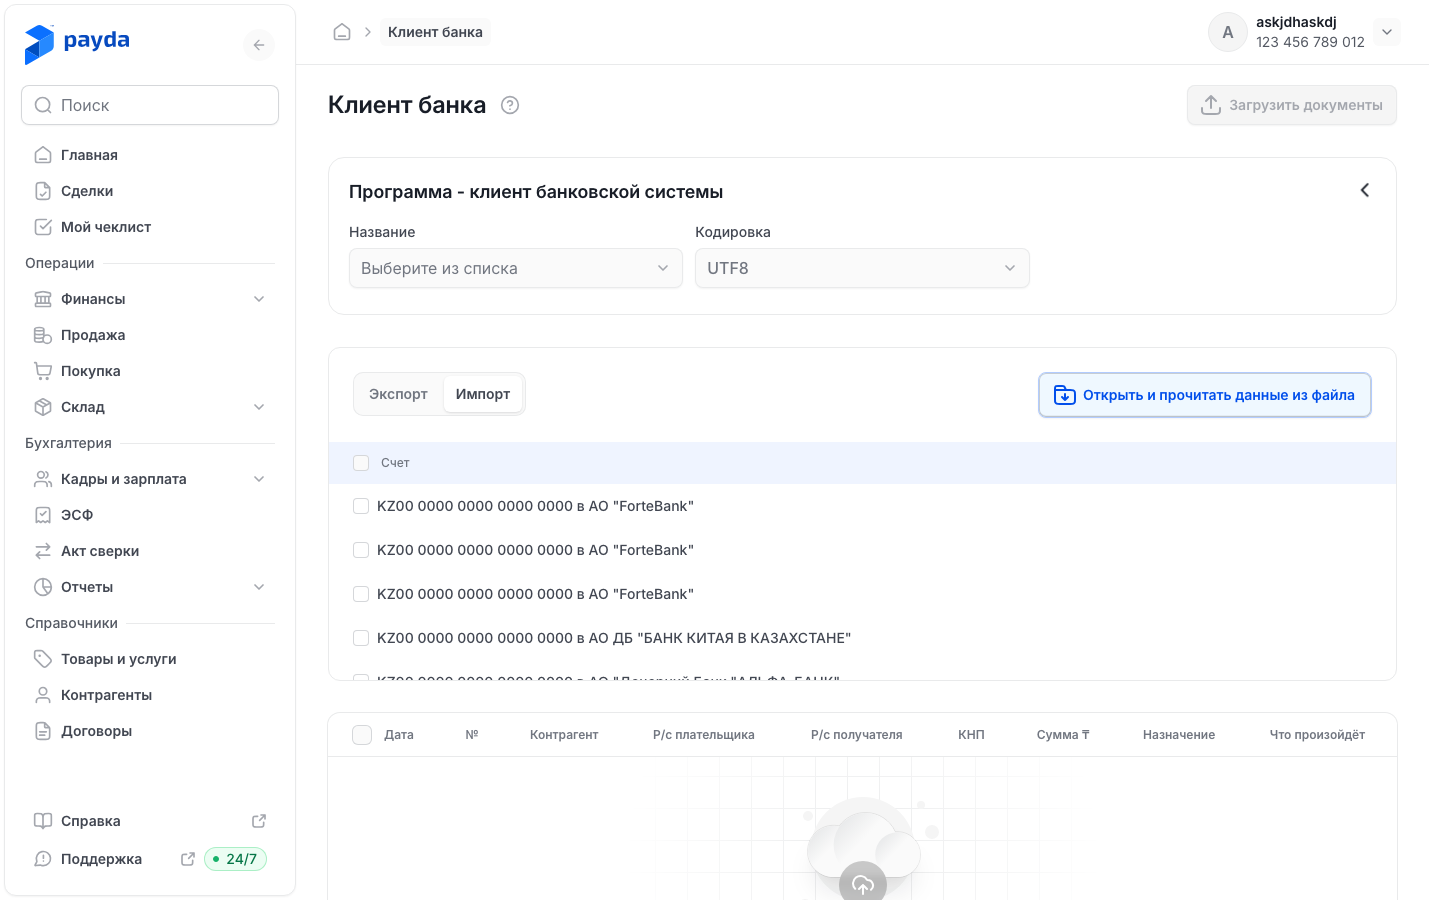Click the Кадры и зарплата people icon
The height and width of the screenshot is (900, 1440).
43,479
